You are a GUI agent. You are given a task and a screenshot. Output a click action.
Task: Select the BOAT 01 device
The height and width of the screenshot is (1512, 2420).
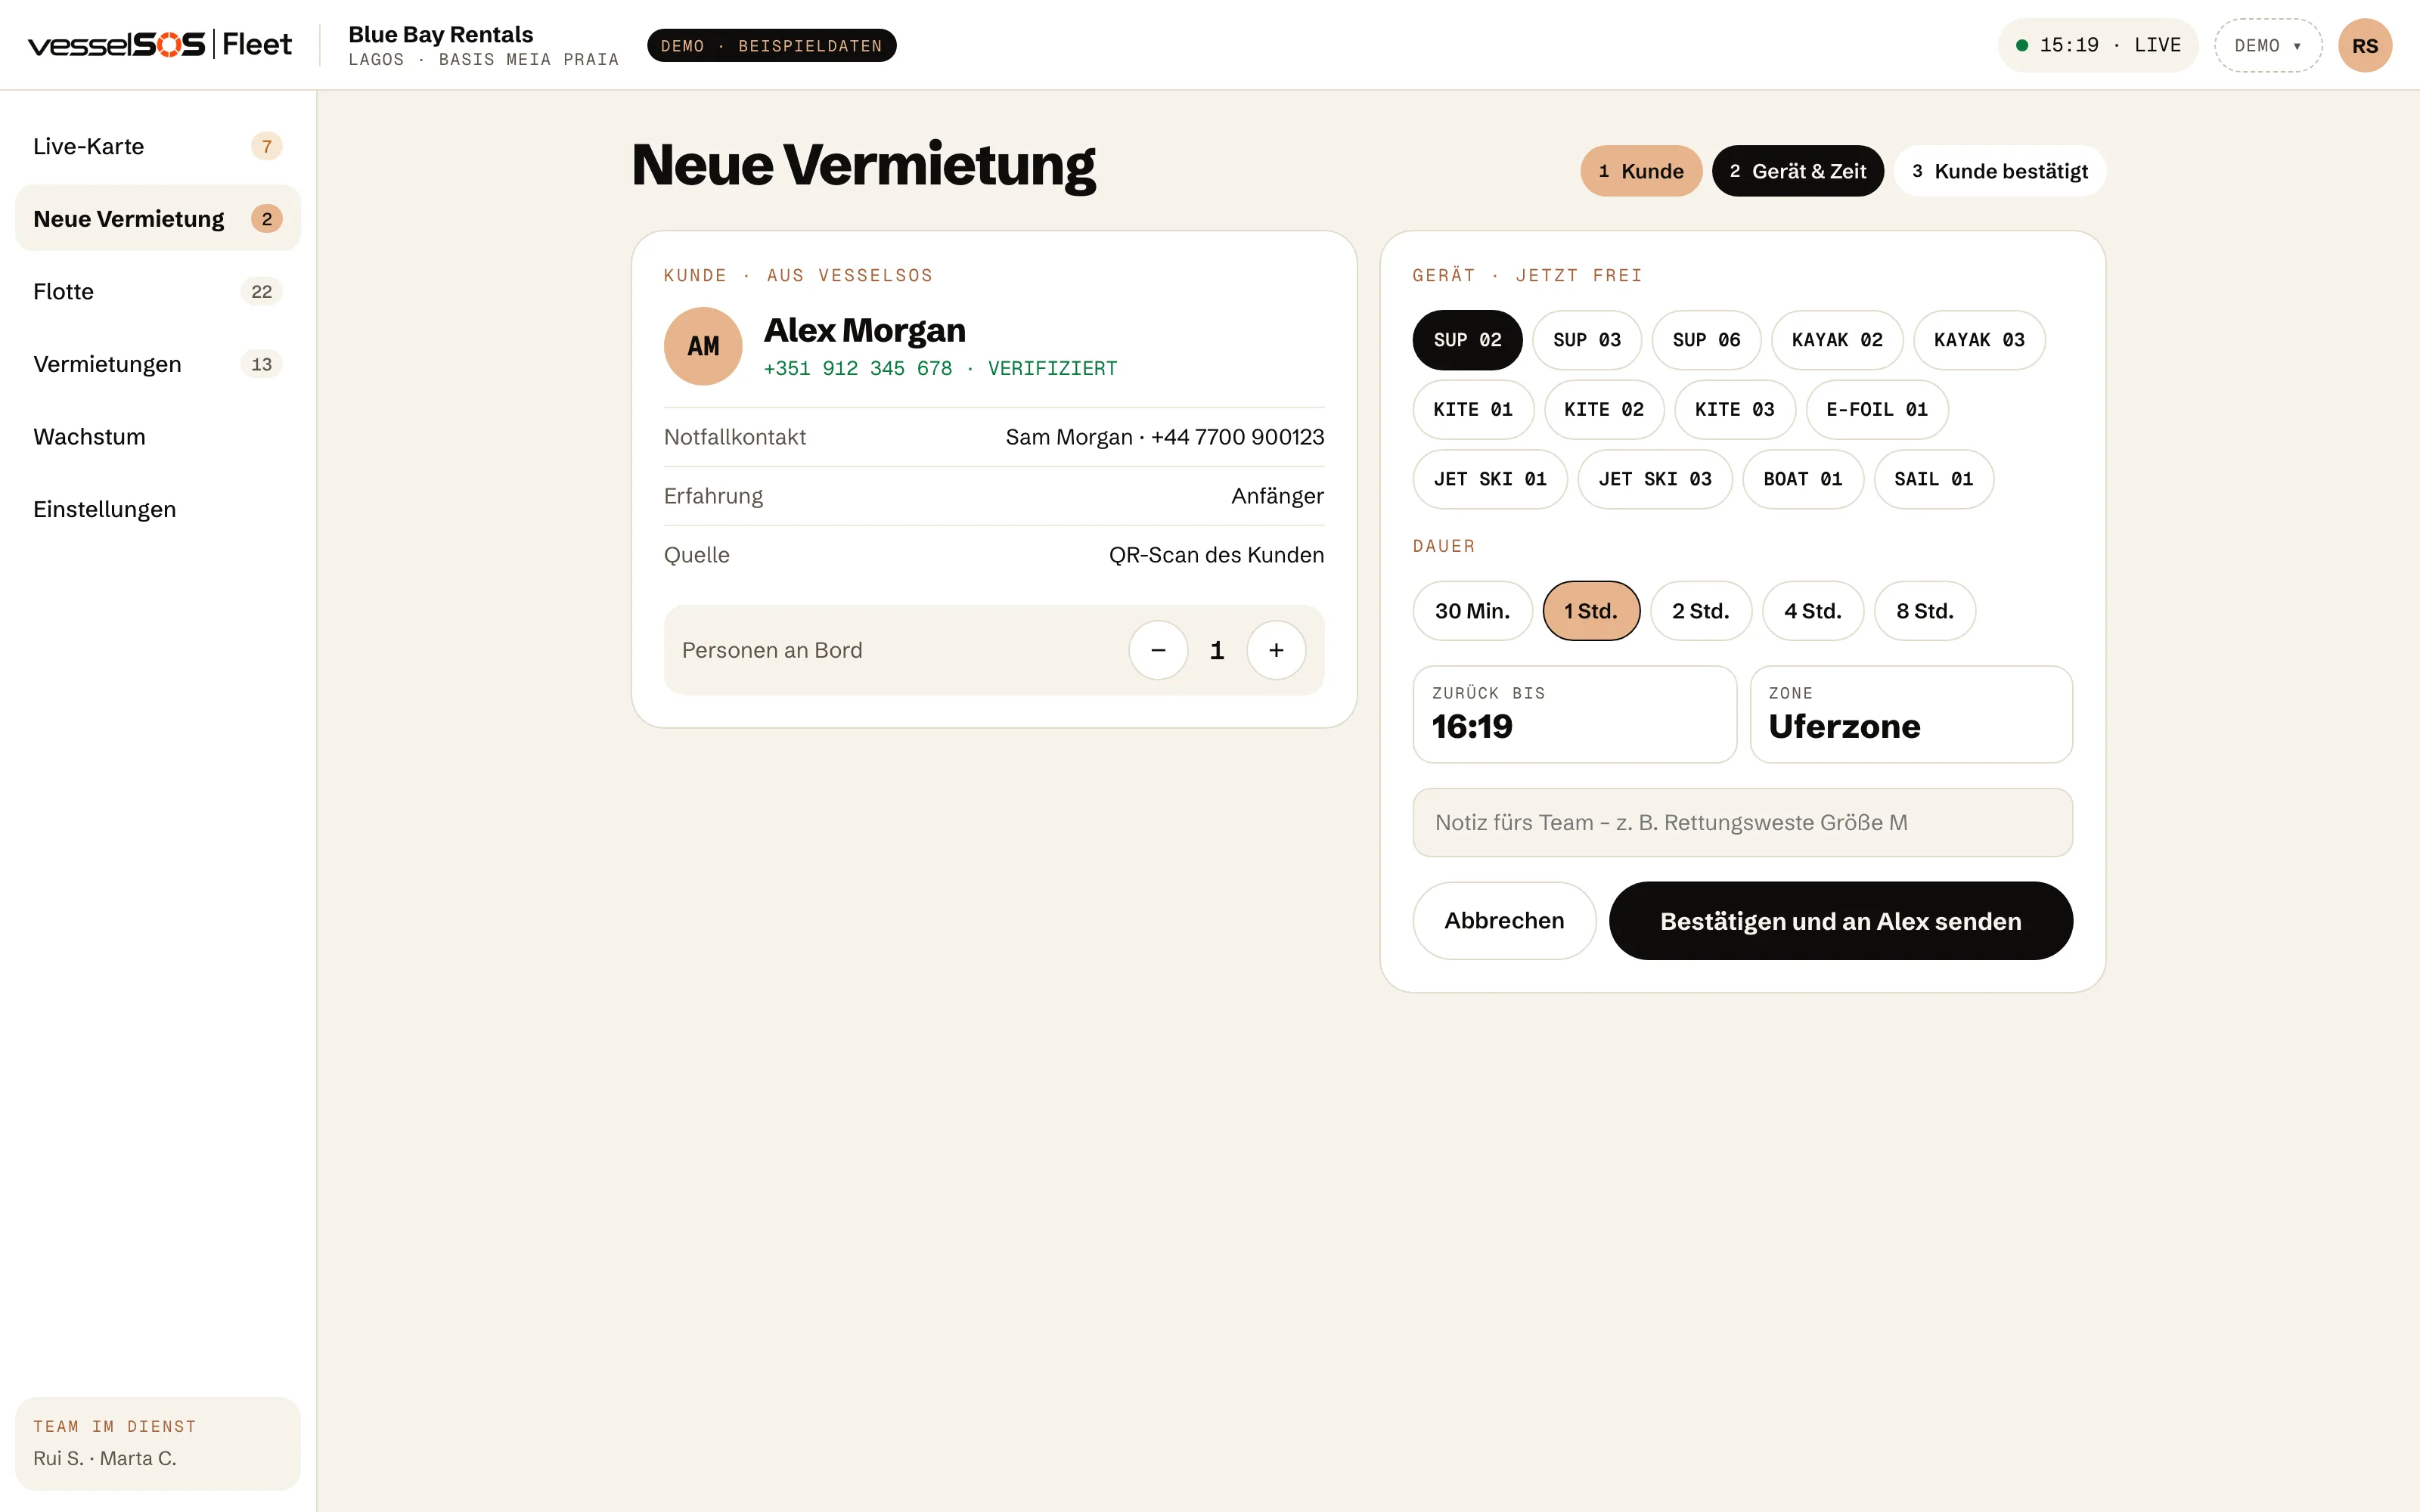[1803, 479]
